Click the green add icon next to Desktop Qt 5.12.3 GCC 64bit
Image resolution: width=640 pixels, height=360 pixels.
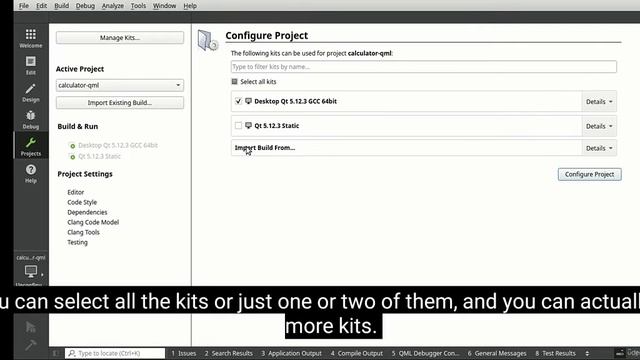72,146
